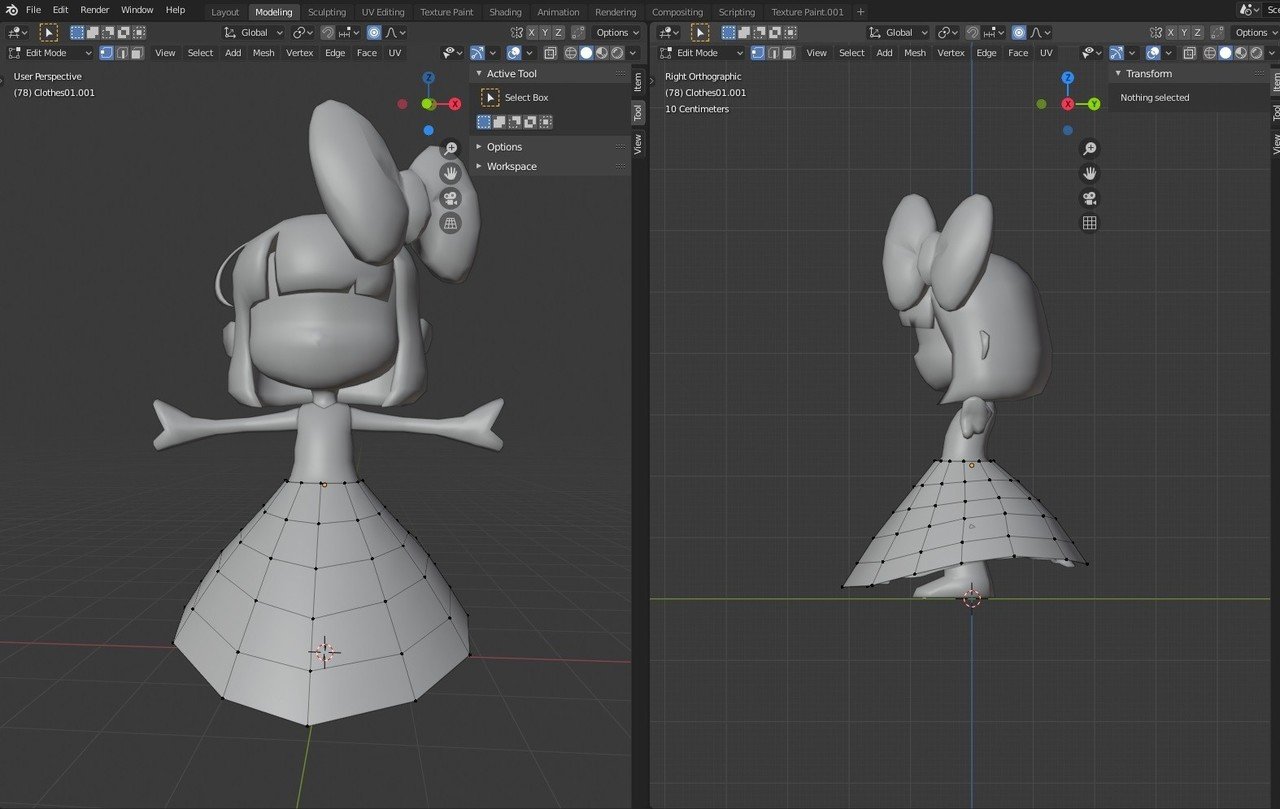Click zoom navigation icon in left viewport
The width and height of the screenshot is (1280, 809).
[x=451, y=148]
